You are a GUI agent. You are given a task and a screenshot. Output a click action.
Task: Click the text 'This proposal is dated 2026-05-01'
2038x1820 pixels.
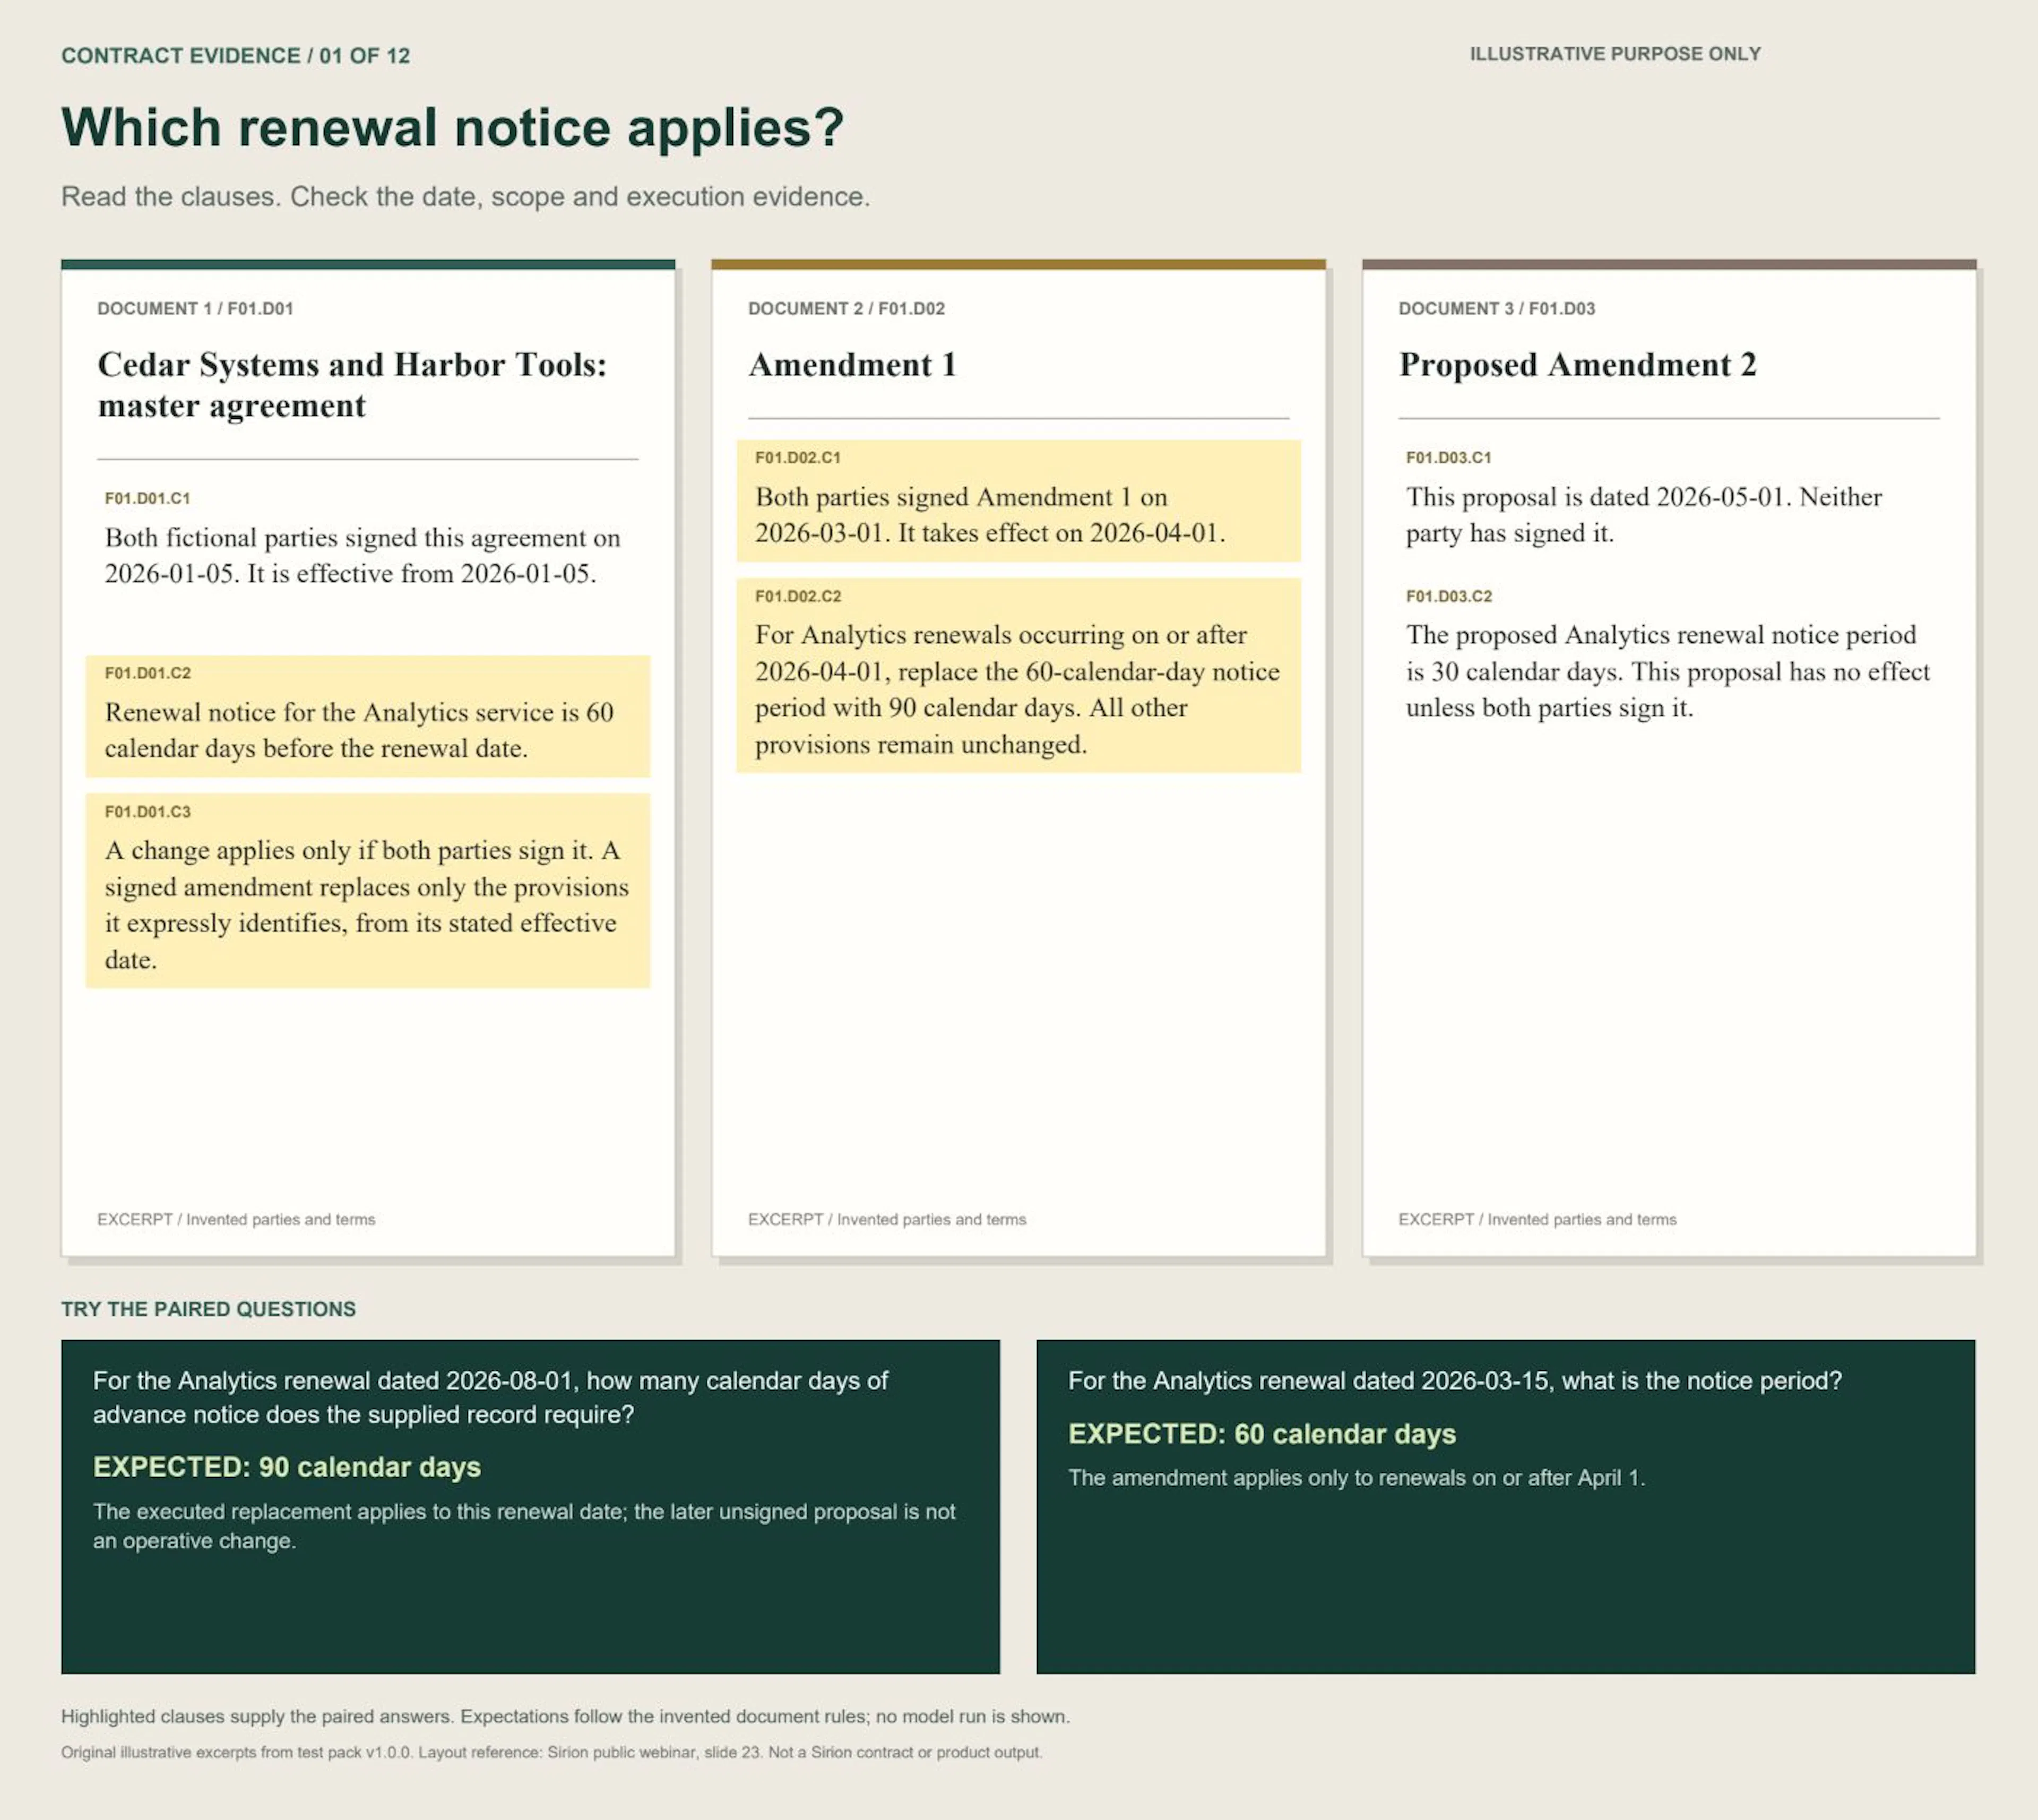click(1643, 515)
